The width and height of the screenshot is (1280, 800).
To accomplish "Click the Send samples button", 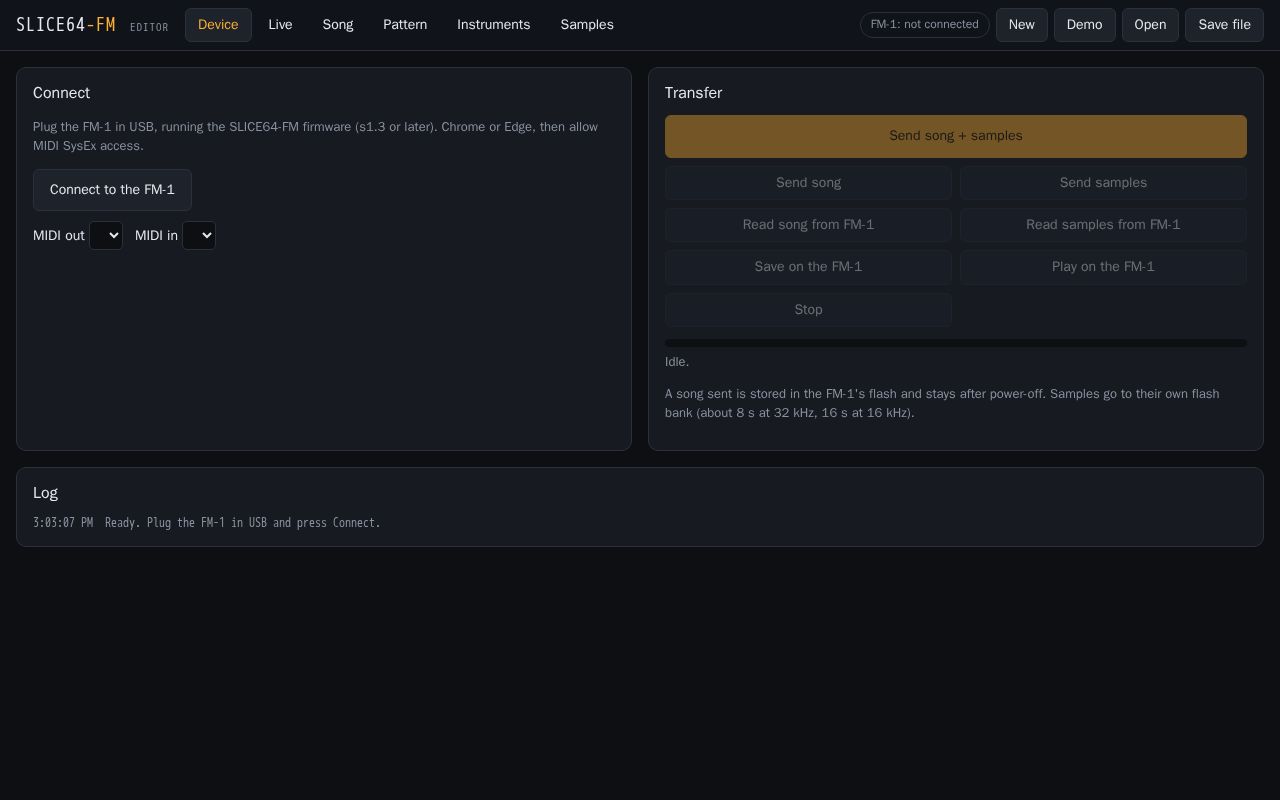I will (x=1103, y=183).
